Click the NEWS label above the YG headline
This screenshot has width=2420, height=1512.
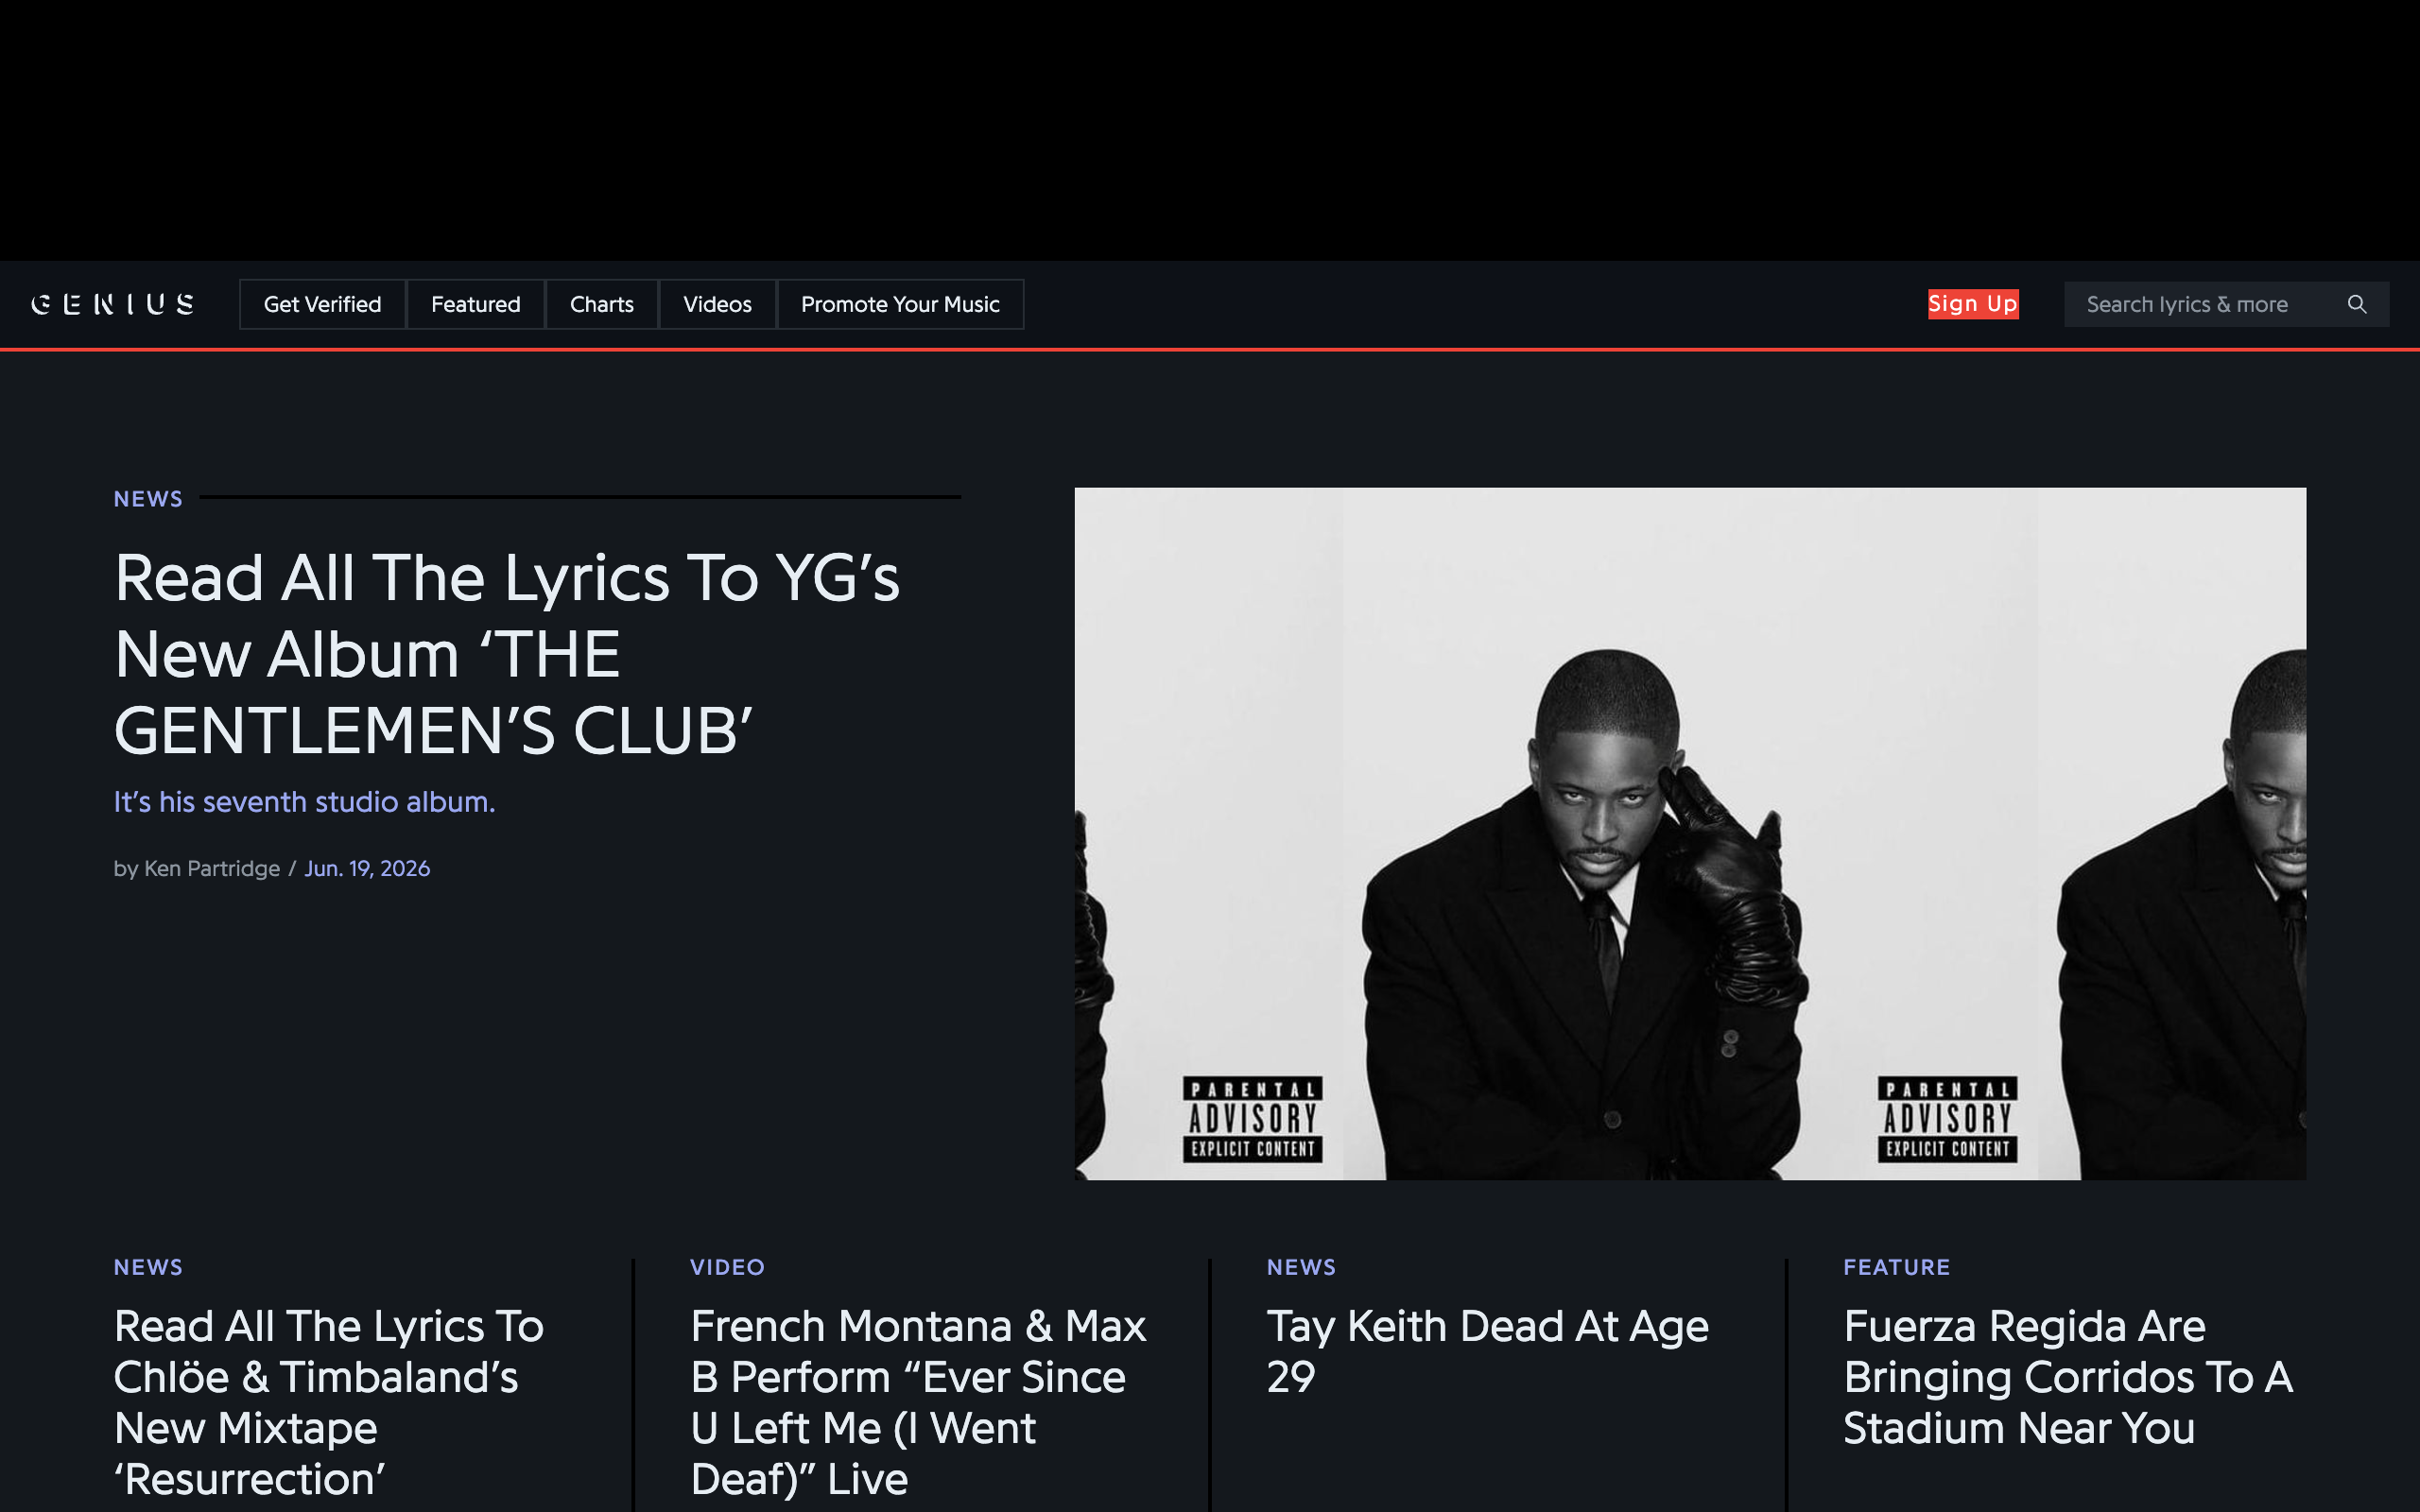[x=148, y=499]
